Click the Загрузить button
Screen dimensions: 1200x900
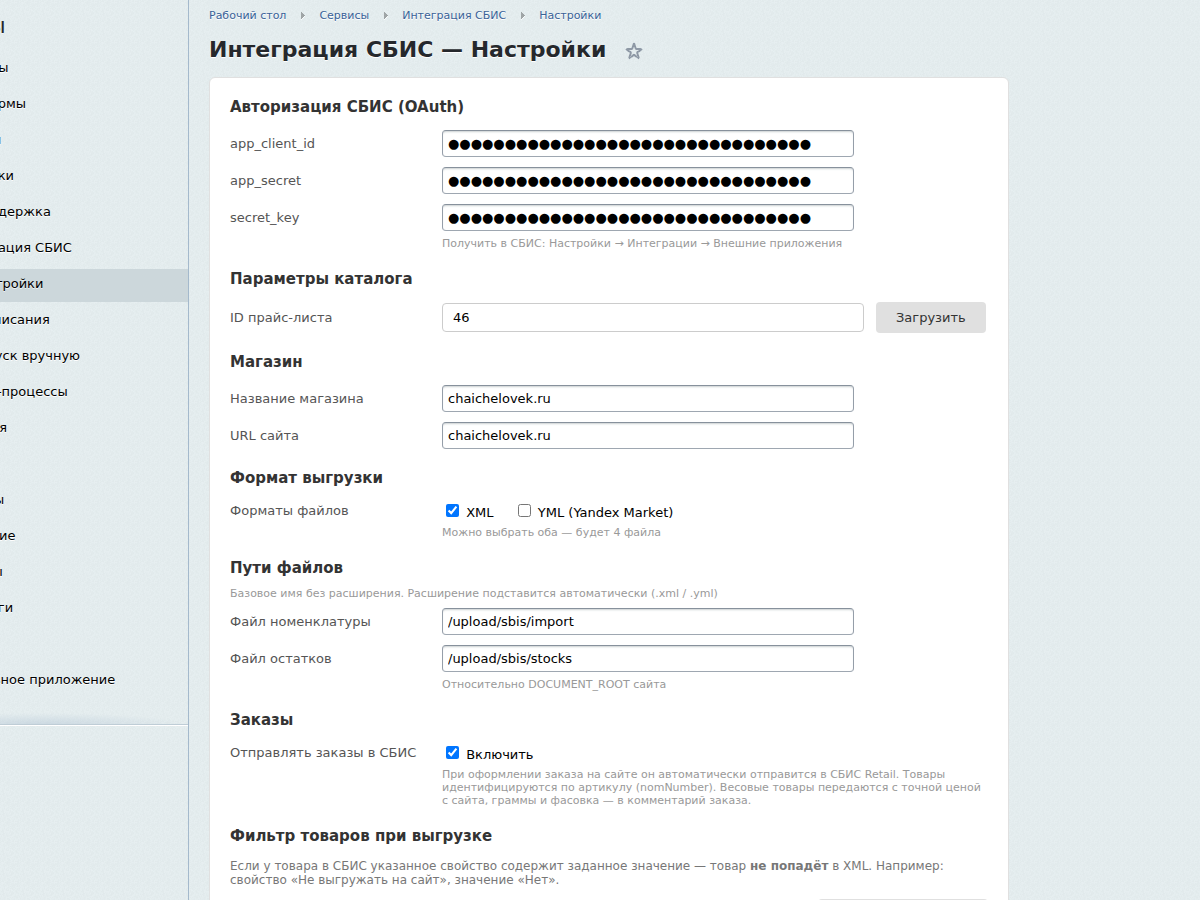click(931, 318)
